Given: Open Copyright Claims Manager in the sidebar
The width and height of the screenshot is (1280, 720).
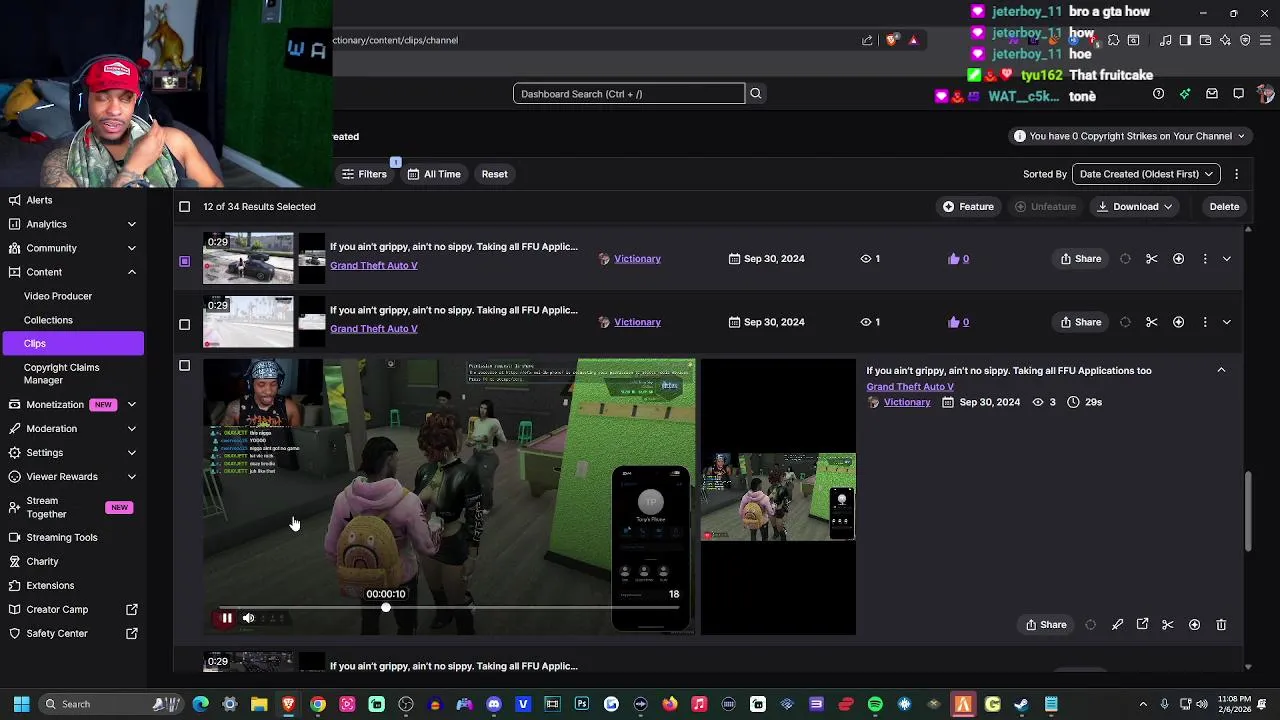Looking at the screenshot, I should [x=61, y=373].
